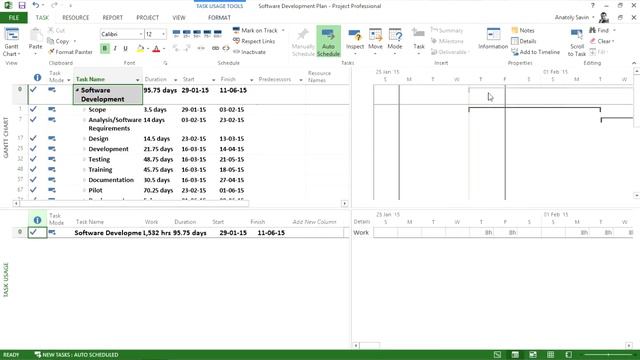Click the checkmark on the Testing row
This screenshot has width=640, height=360.
(x=33, y=159)
